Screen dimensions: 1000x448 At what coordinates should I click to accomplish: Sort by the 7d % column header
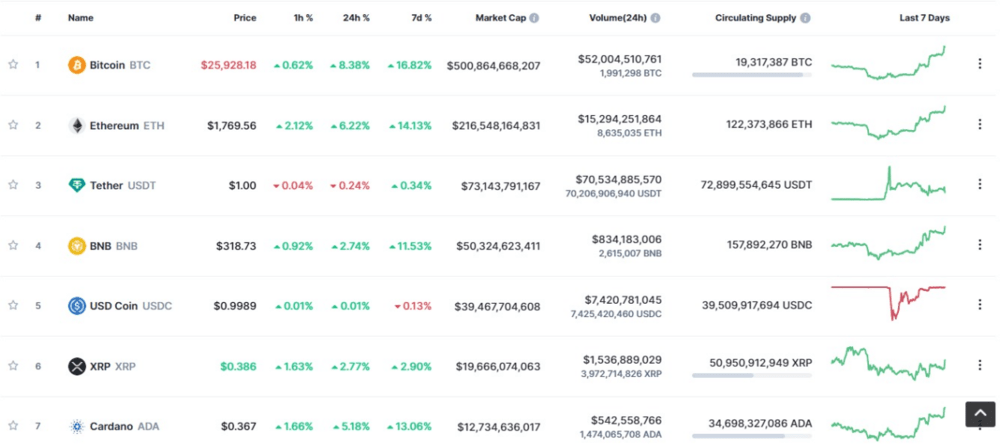pos(420,18)
